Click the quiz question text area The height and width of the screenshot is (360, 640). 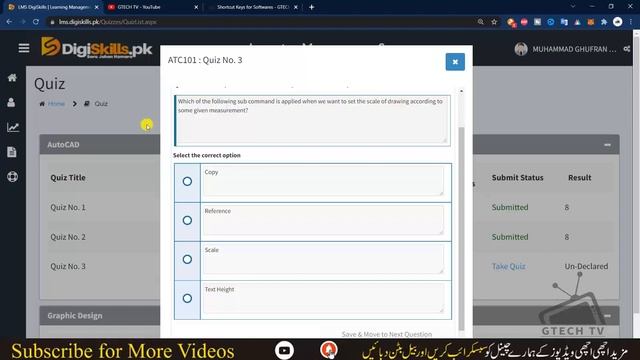(x=312, y=120)
